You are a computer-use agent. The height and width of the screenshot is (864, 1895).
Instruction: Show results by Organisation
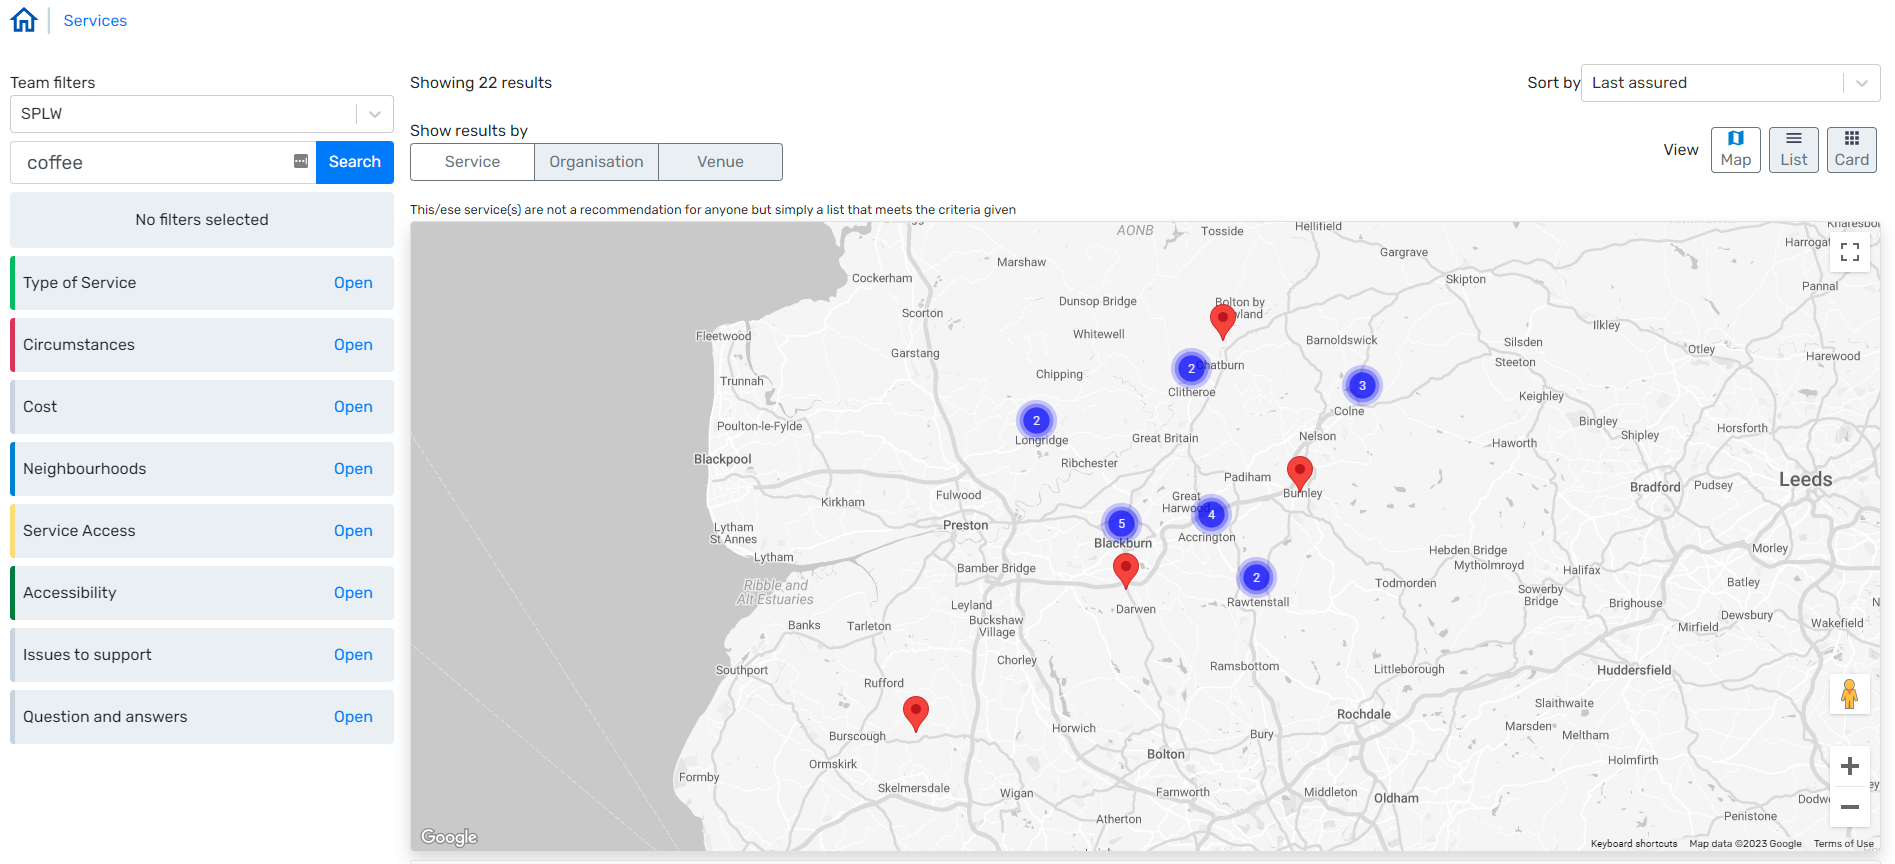coord(596,162)
